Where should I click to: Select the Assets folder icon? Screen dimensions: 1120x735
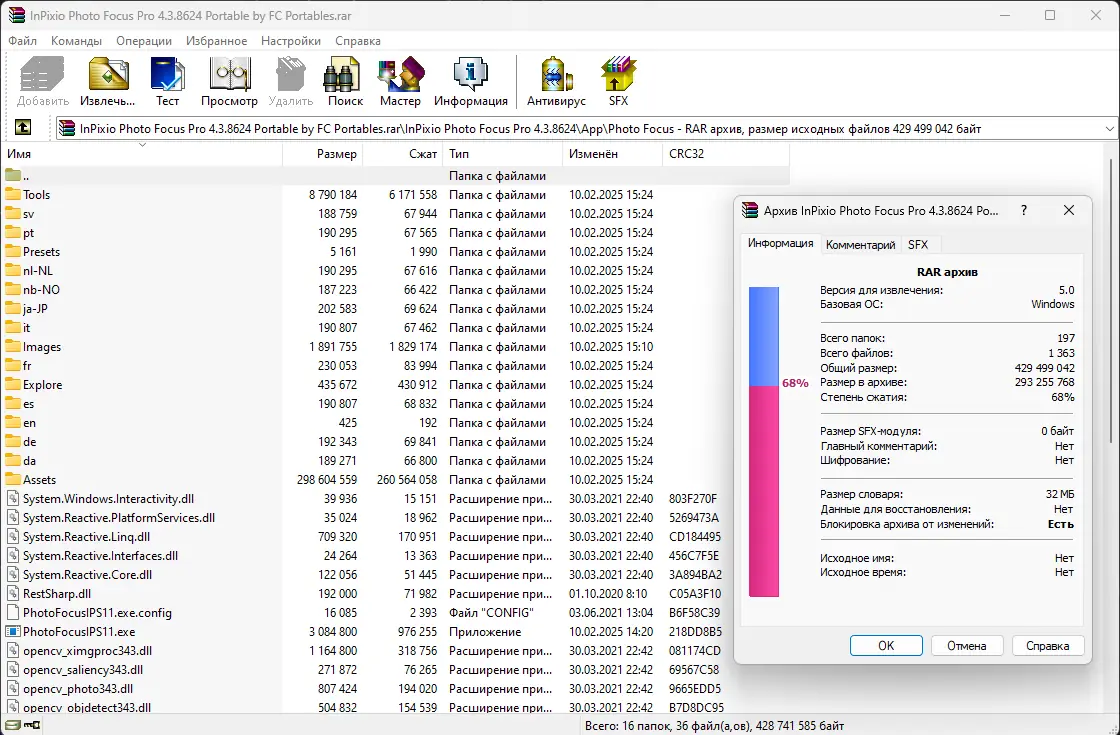point(13,479)
